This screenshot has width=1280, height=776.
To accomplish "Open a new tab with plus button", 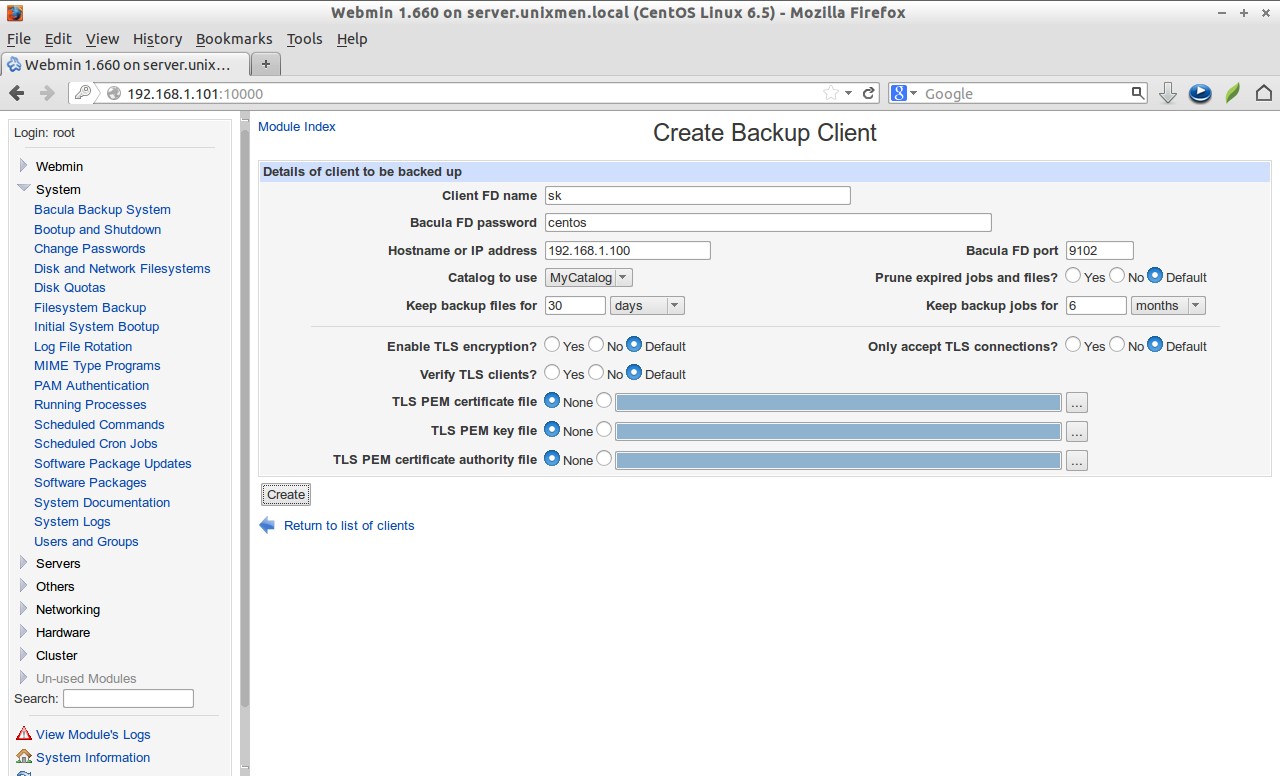I will point(266,63).
